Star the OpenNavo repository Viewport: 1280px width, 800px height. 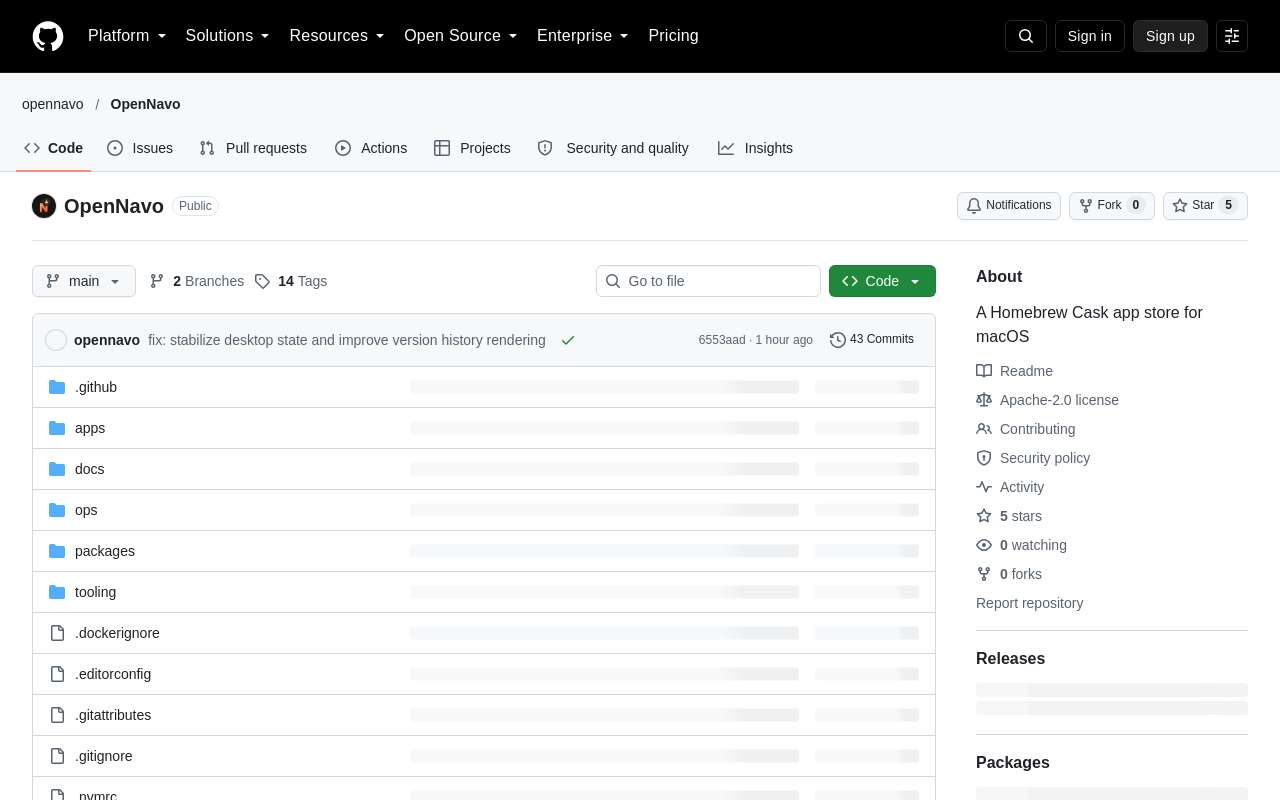click(1205, 206)
